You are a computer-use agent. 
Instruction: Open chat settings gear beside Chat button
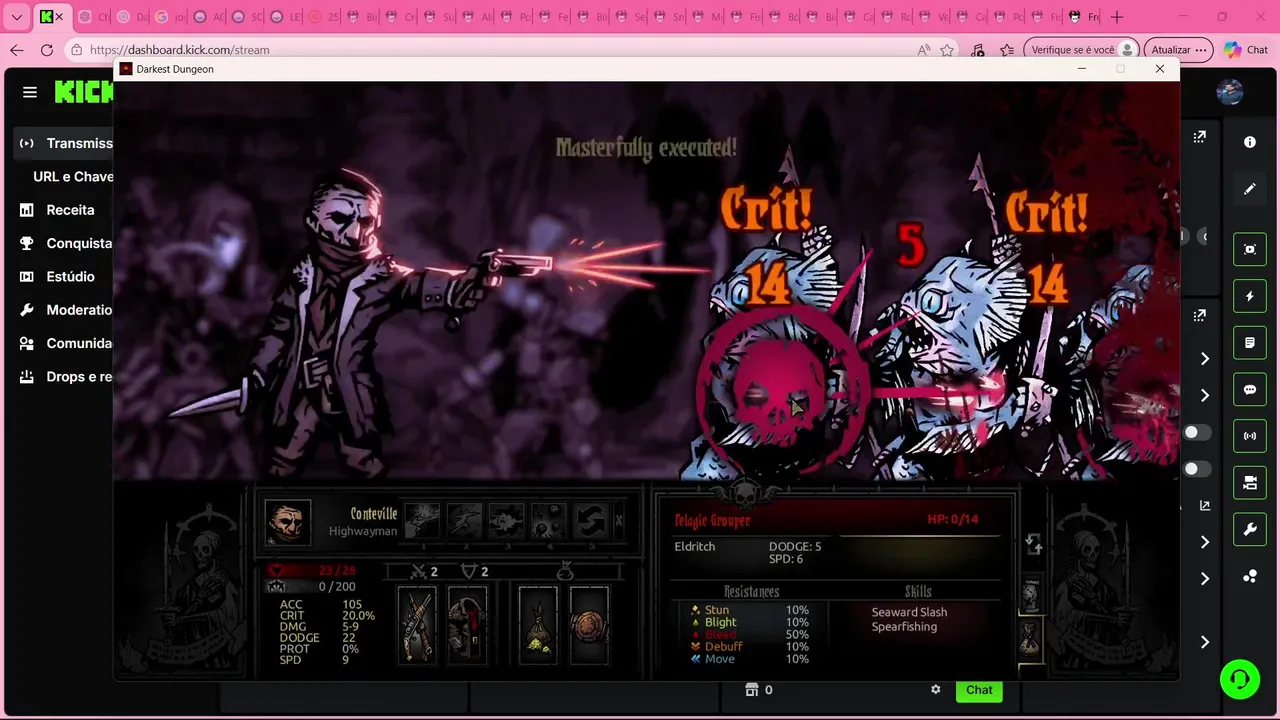tap(936, 690)
